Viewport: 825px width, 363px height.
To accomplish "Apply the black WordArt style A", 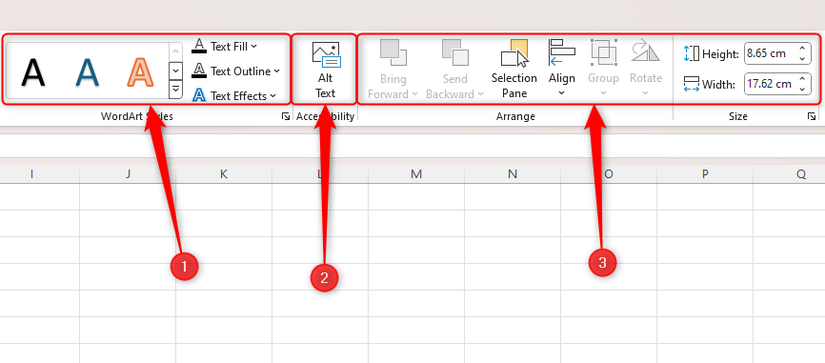I will (x=33, y=72).
